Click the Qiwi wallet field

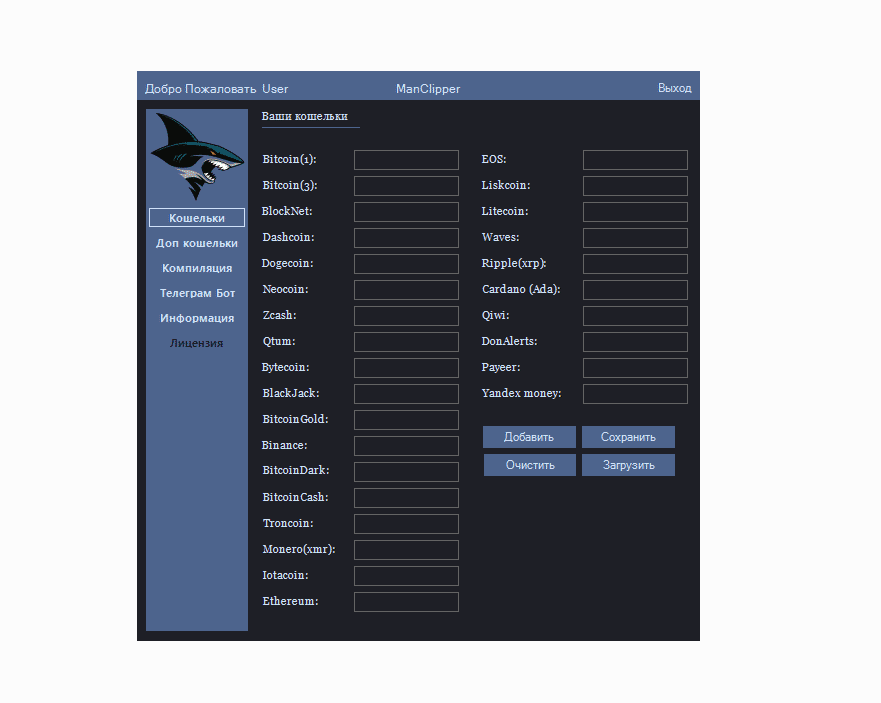tap(634, 315)
